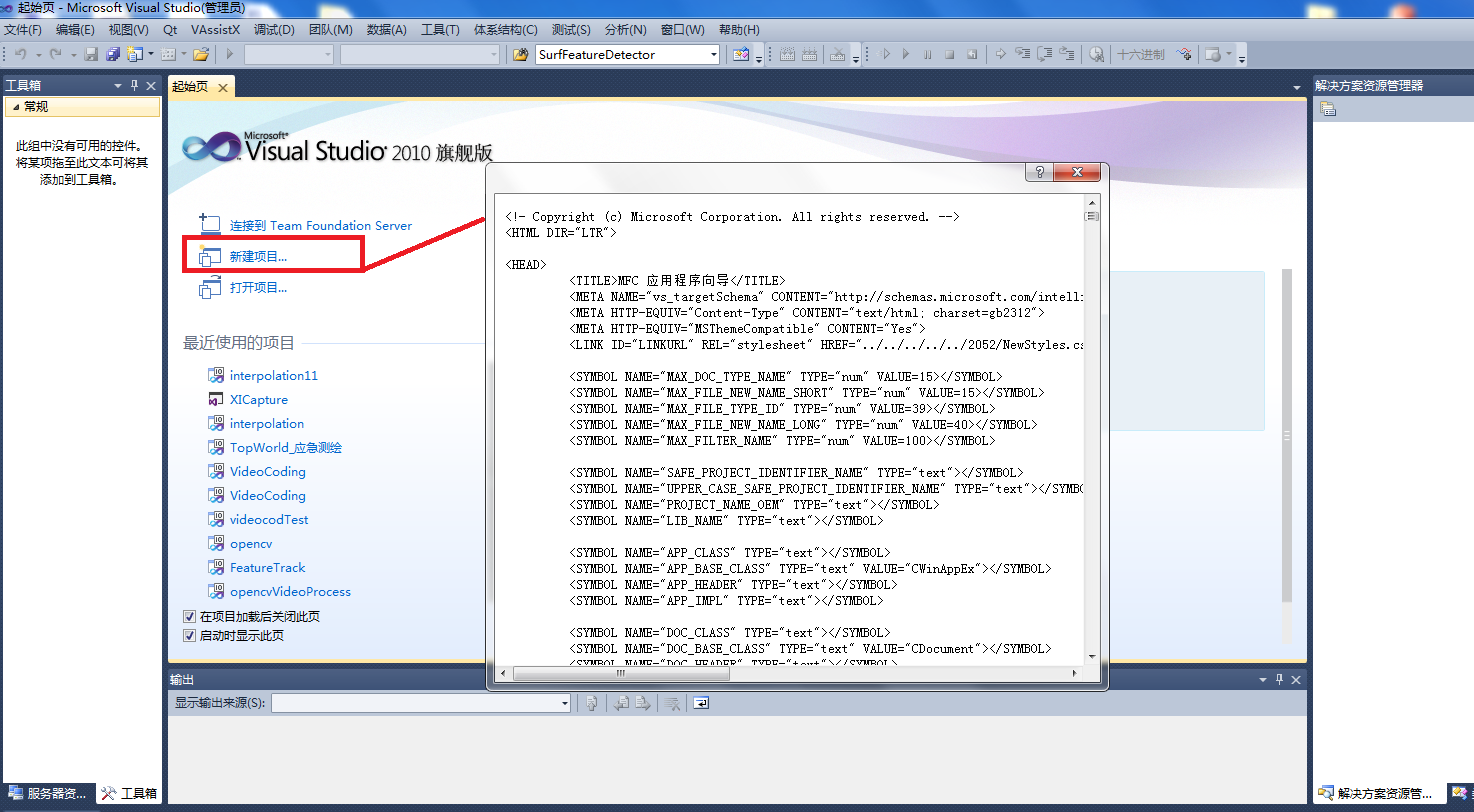This screenshot has width=1474, height=812.
Task: Open the 编辑(E) menu
Action: pyautogui.click(x=75, y=30)
